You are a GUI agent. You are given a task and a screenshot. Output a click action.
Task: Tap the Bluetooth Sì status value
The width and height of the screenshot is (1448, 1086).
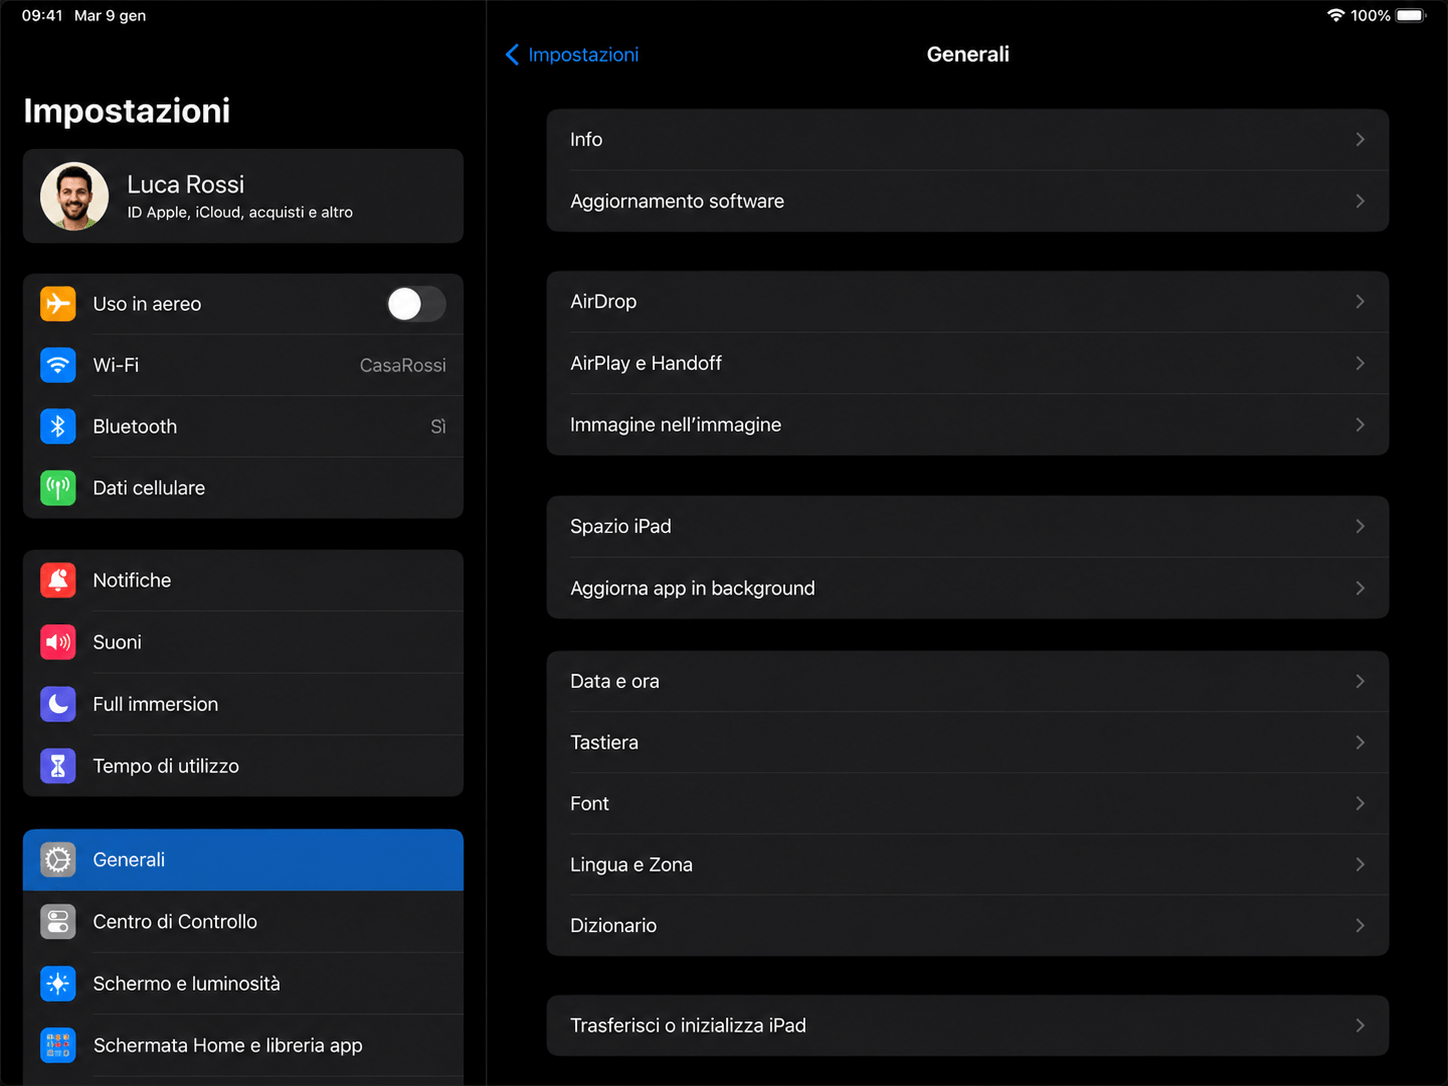coord(438,427)
